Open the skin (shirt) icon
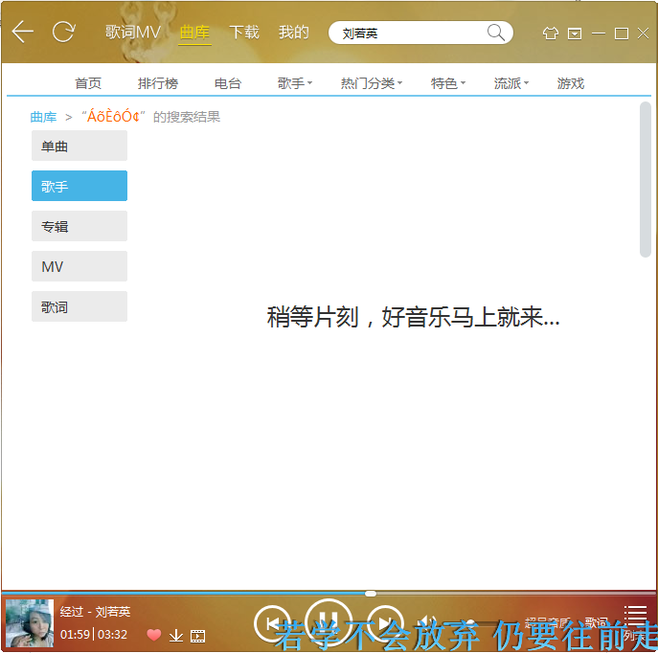The width and height of the screenshot is (658, 653). [x=551, y=33]
